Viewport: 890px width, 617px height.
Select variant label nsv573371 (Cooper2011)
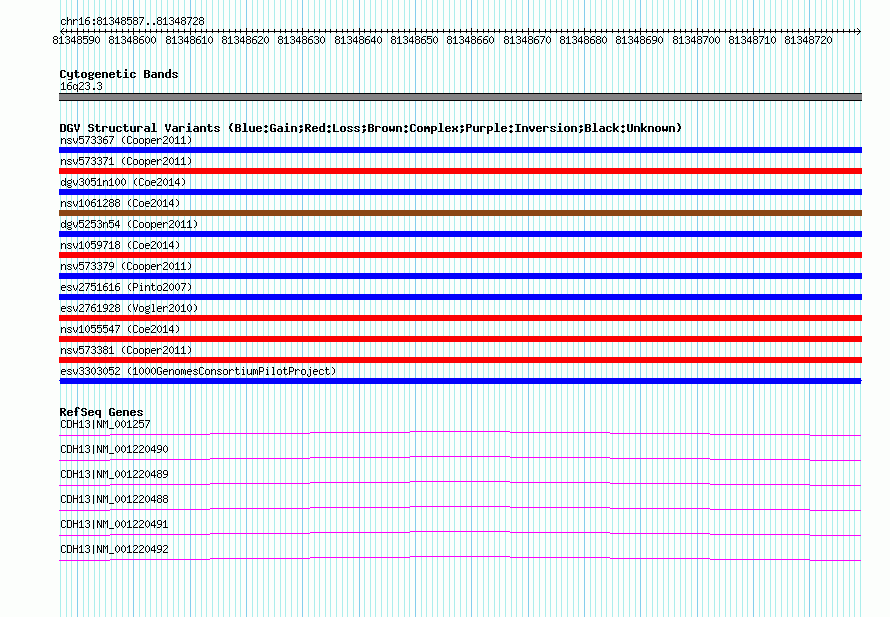126,161
